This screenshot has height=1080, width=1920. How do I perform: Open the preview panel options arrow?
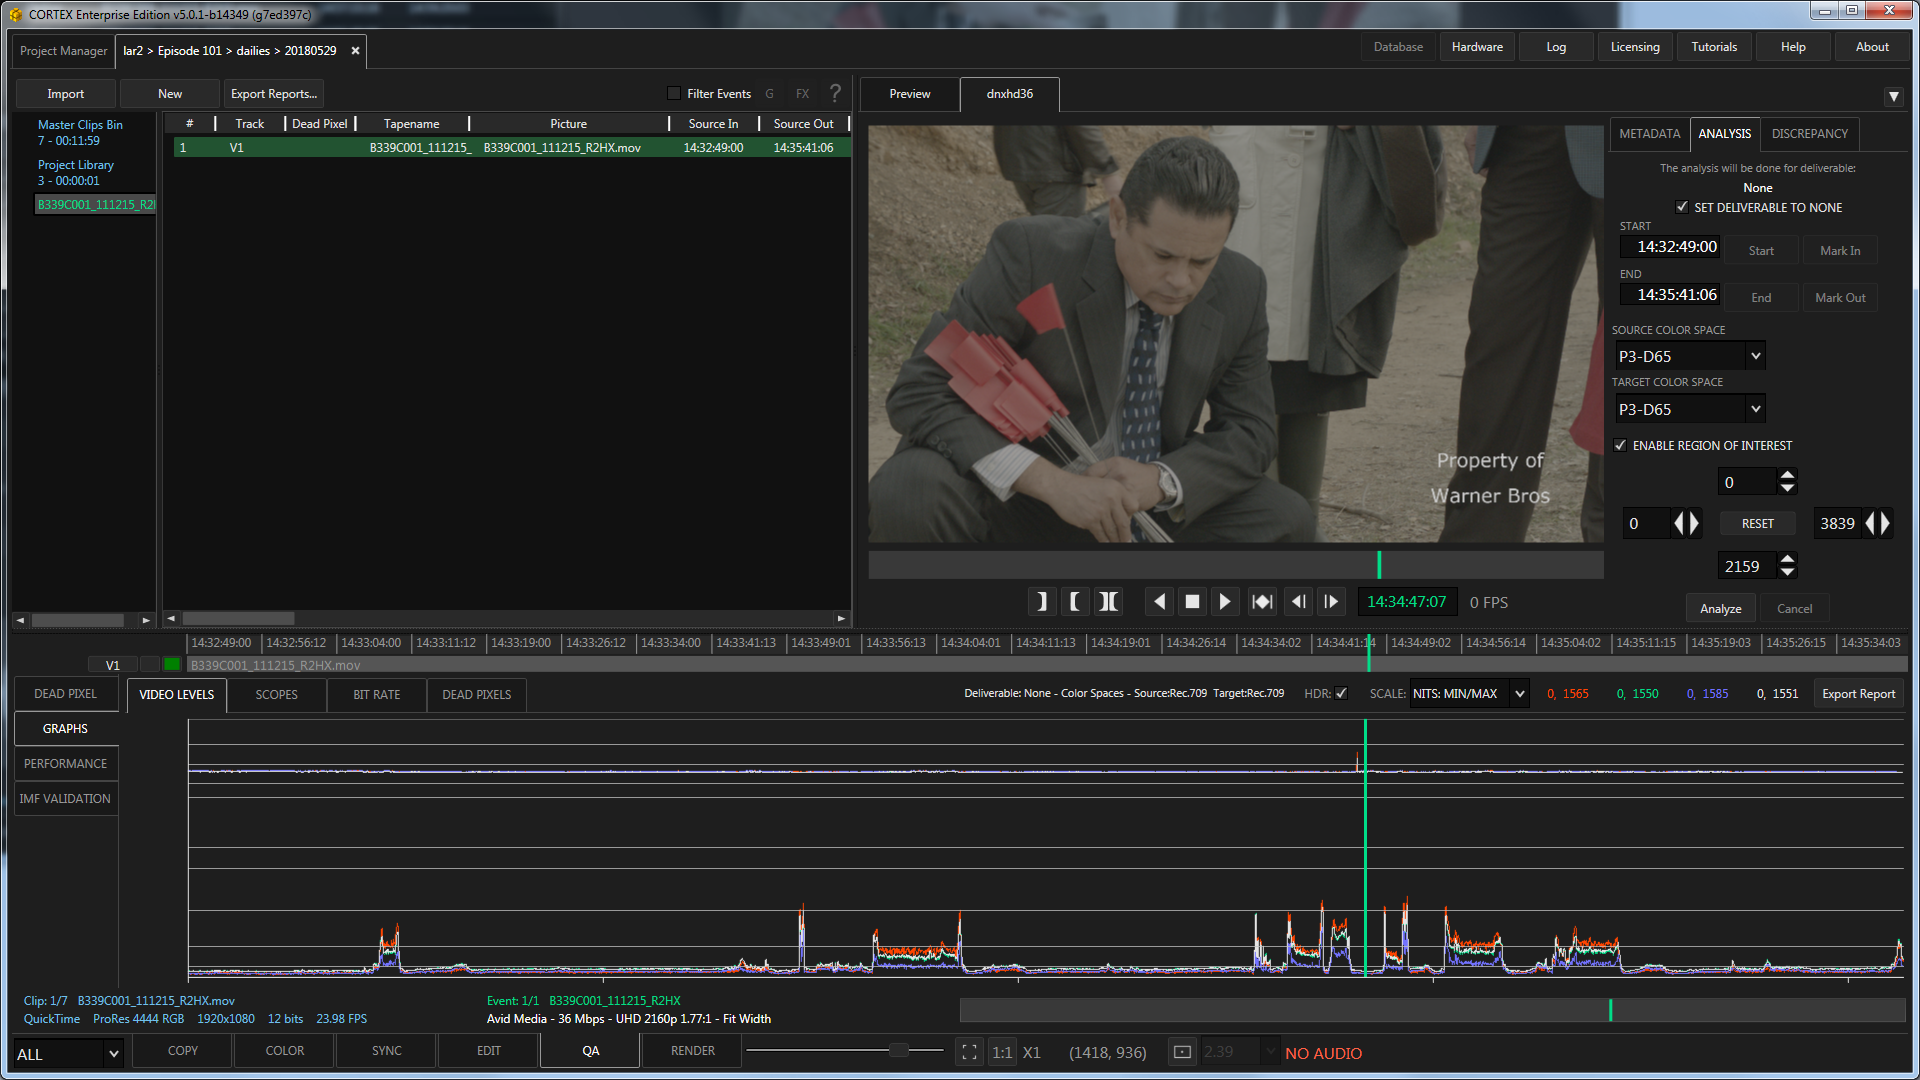1893,96
